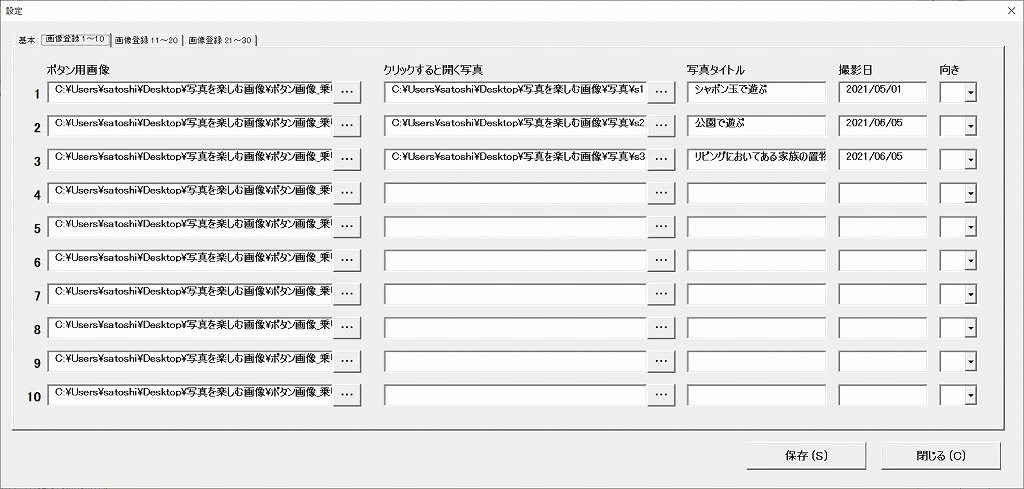1024x489 pixels.
Task: Click the row 2 shooting date field
Action: pyautogui.click(x=883, y=126)
